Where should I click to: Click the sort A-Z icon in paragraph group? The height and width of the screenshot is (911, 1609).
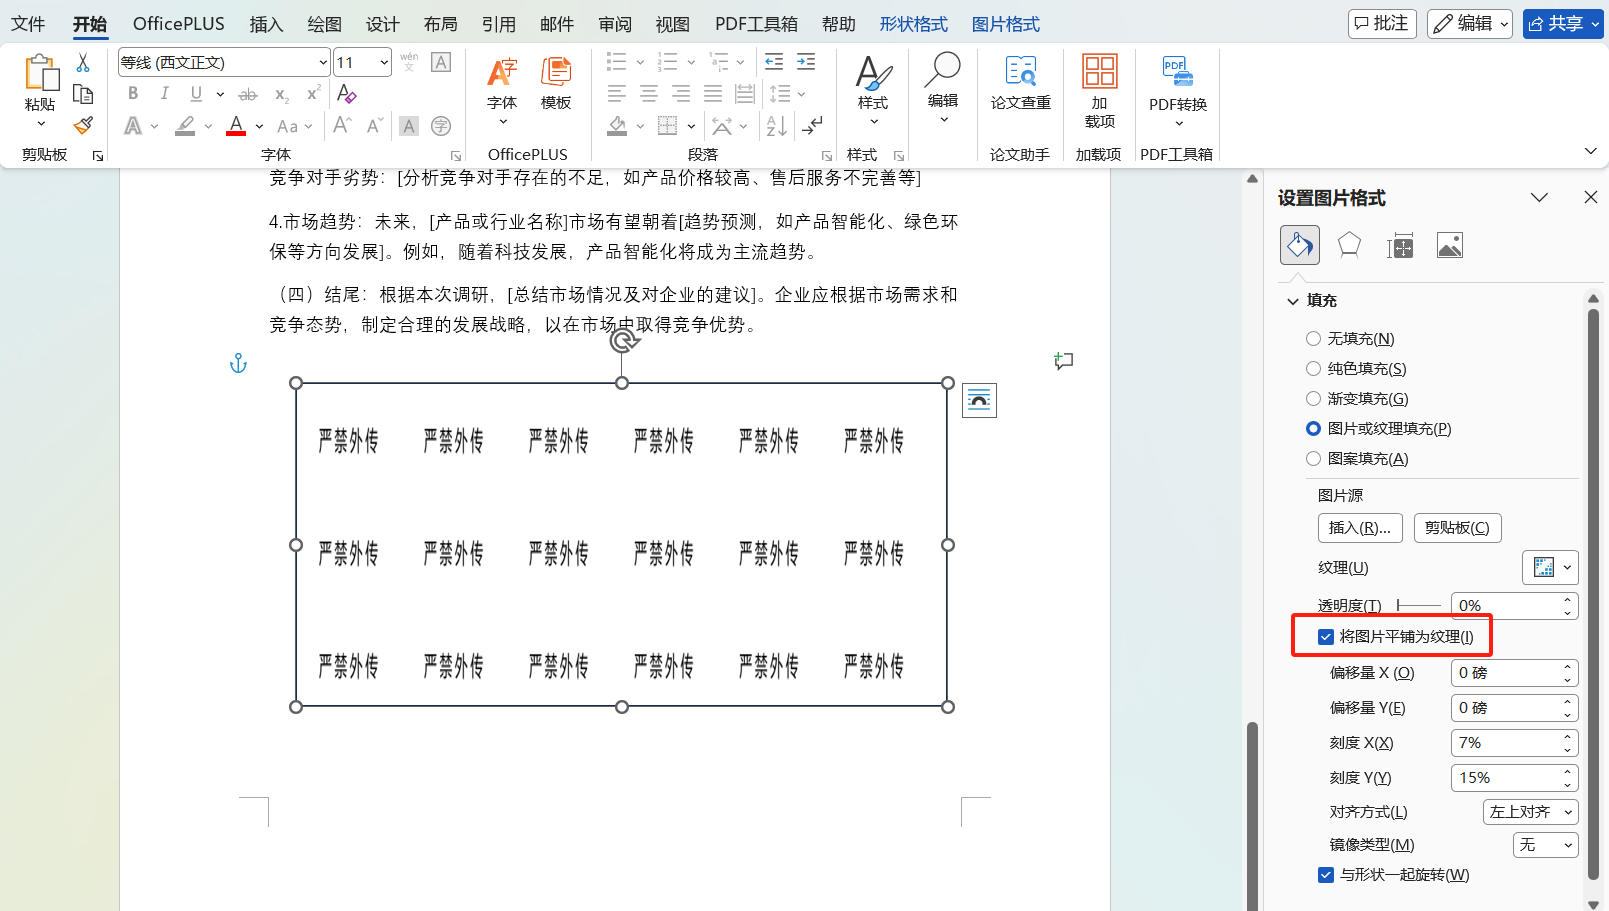(x=775, y=126)
